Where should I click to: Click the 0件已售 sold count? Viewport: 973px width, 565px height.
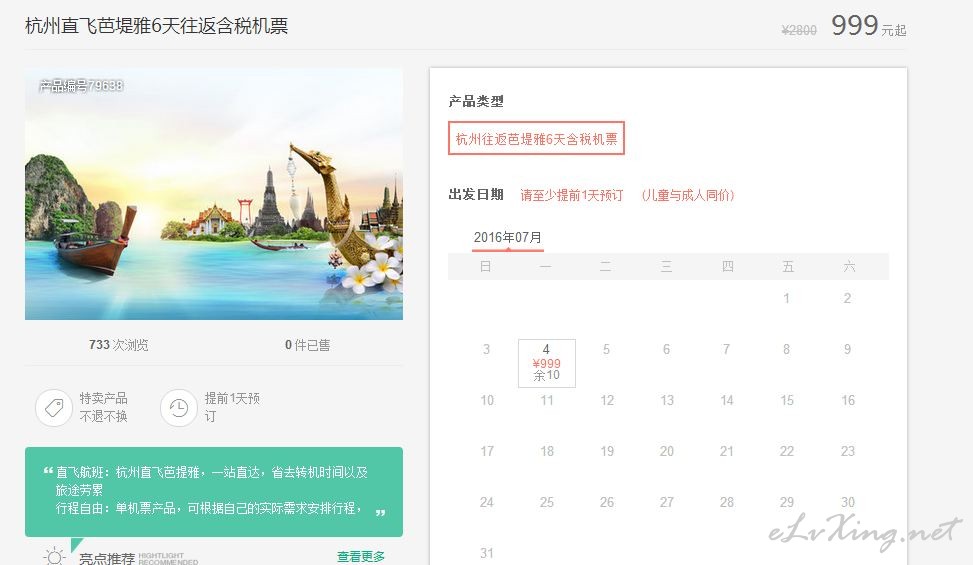pyautogui.click(x=307, y=345)
